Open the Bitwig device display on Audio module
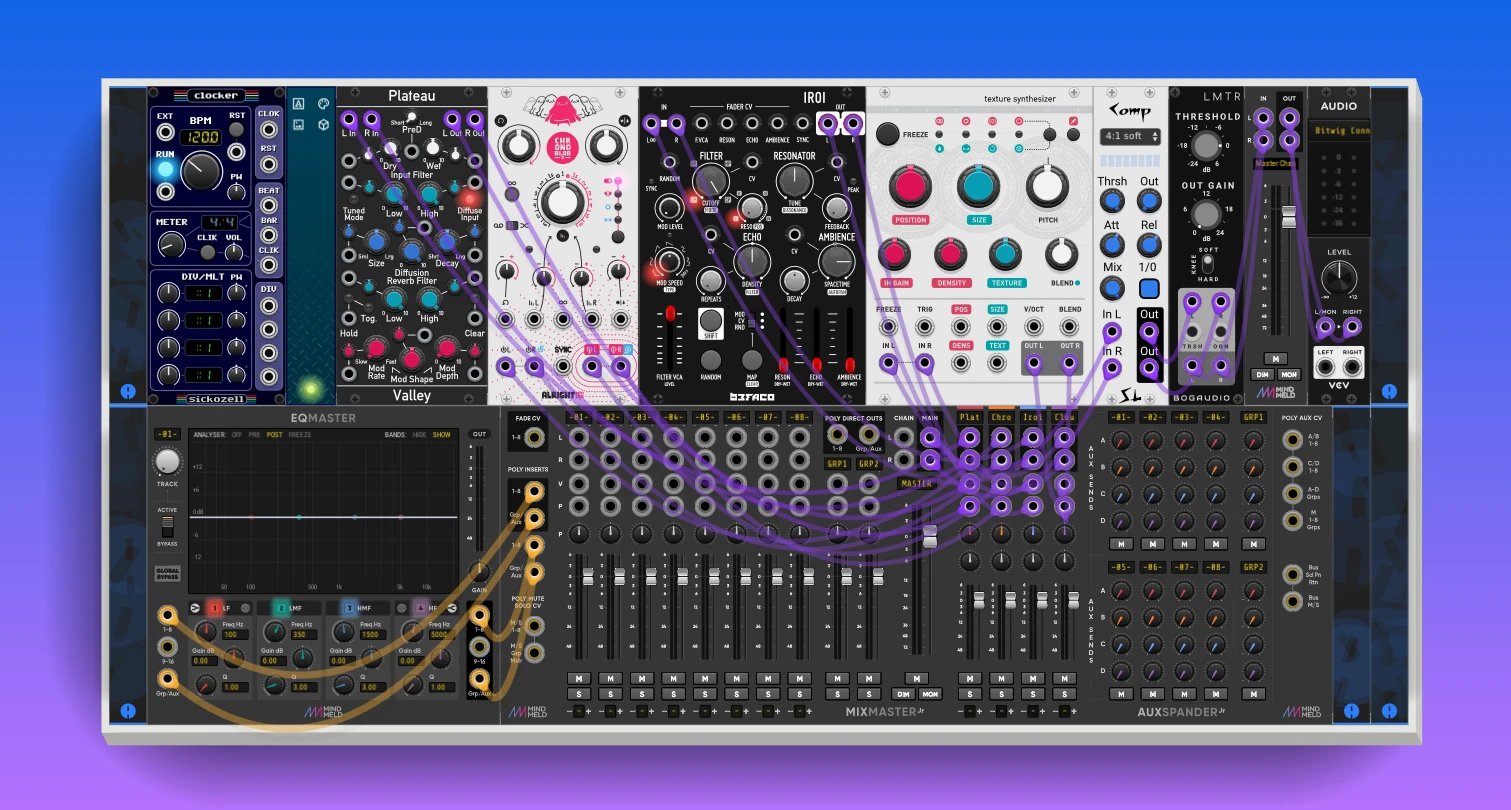The width and height of the screenshot is (1511, 810). (1338, 130)
